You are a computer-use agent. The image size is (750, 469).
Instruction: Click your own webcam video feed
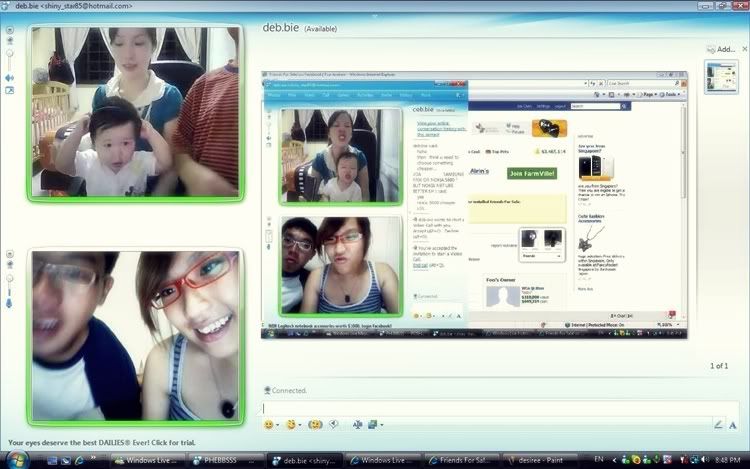(135, 336)
